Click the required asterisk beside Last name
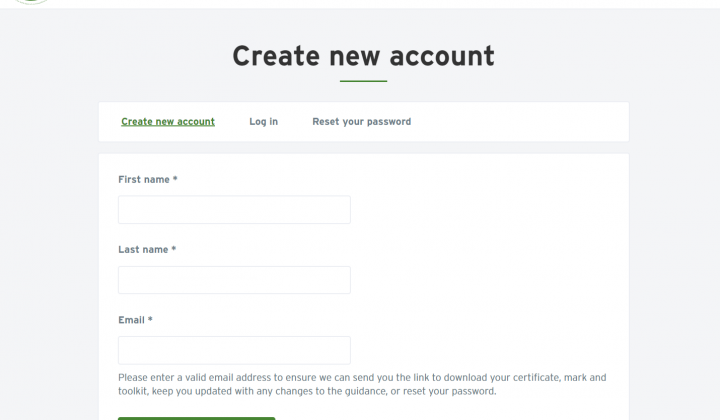 click(x=174, y=249)
